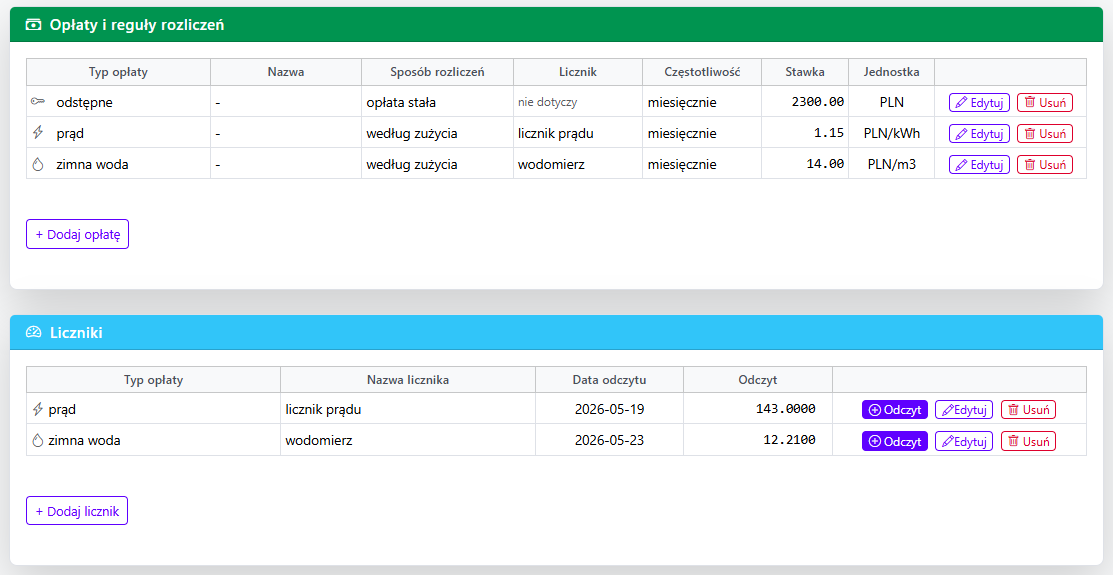Click według zużycia in the zimna woda row

[412, 165]
